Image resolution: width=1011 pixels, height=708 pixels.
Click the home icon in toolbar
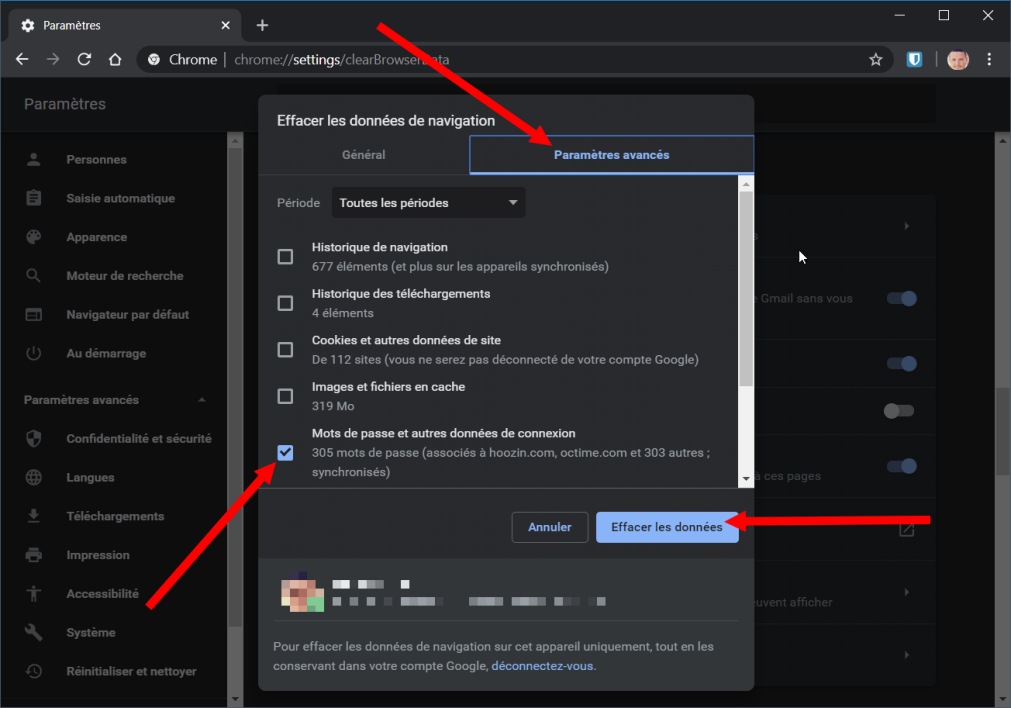tap(115, 59)
